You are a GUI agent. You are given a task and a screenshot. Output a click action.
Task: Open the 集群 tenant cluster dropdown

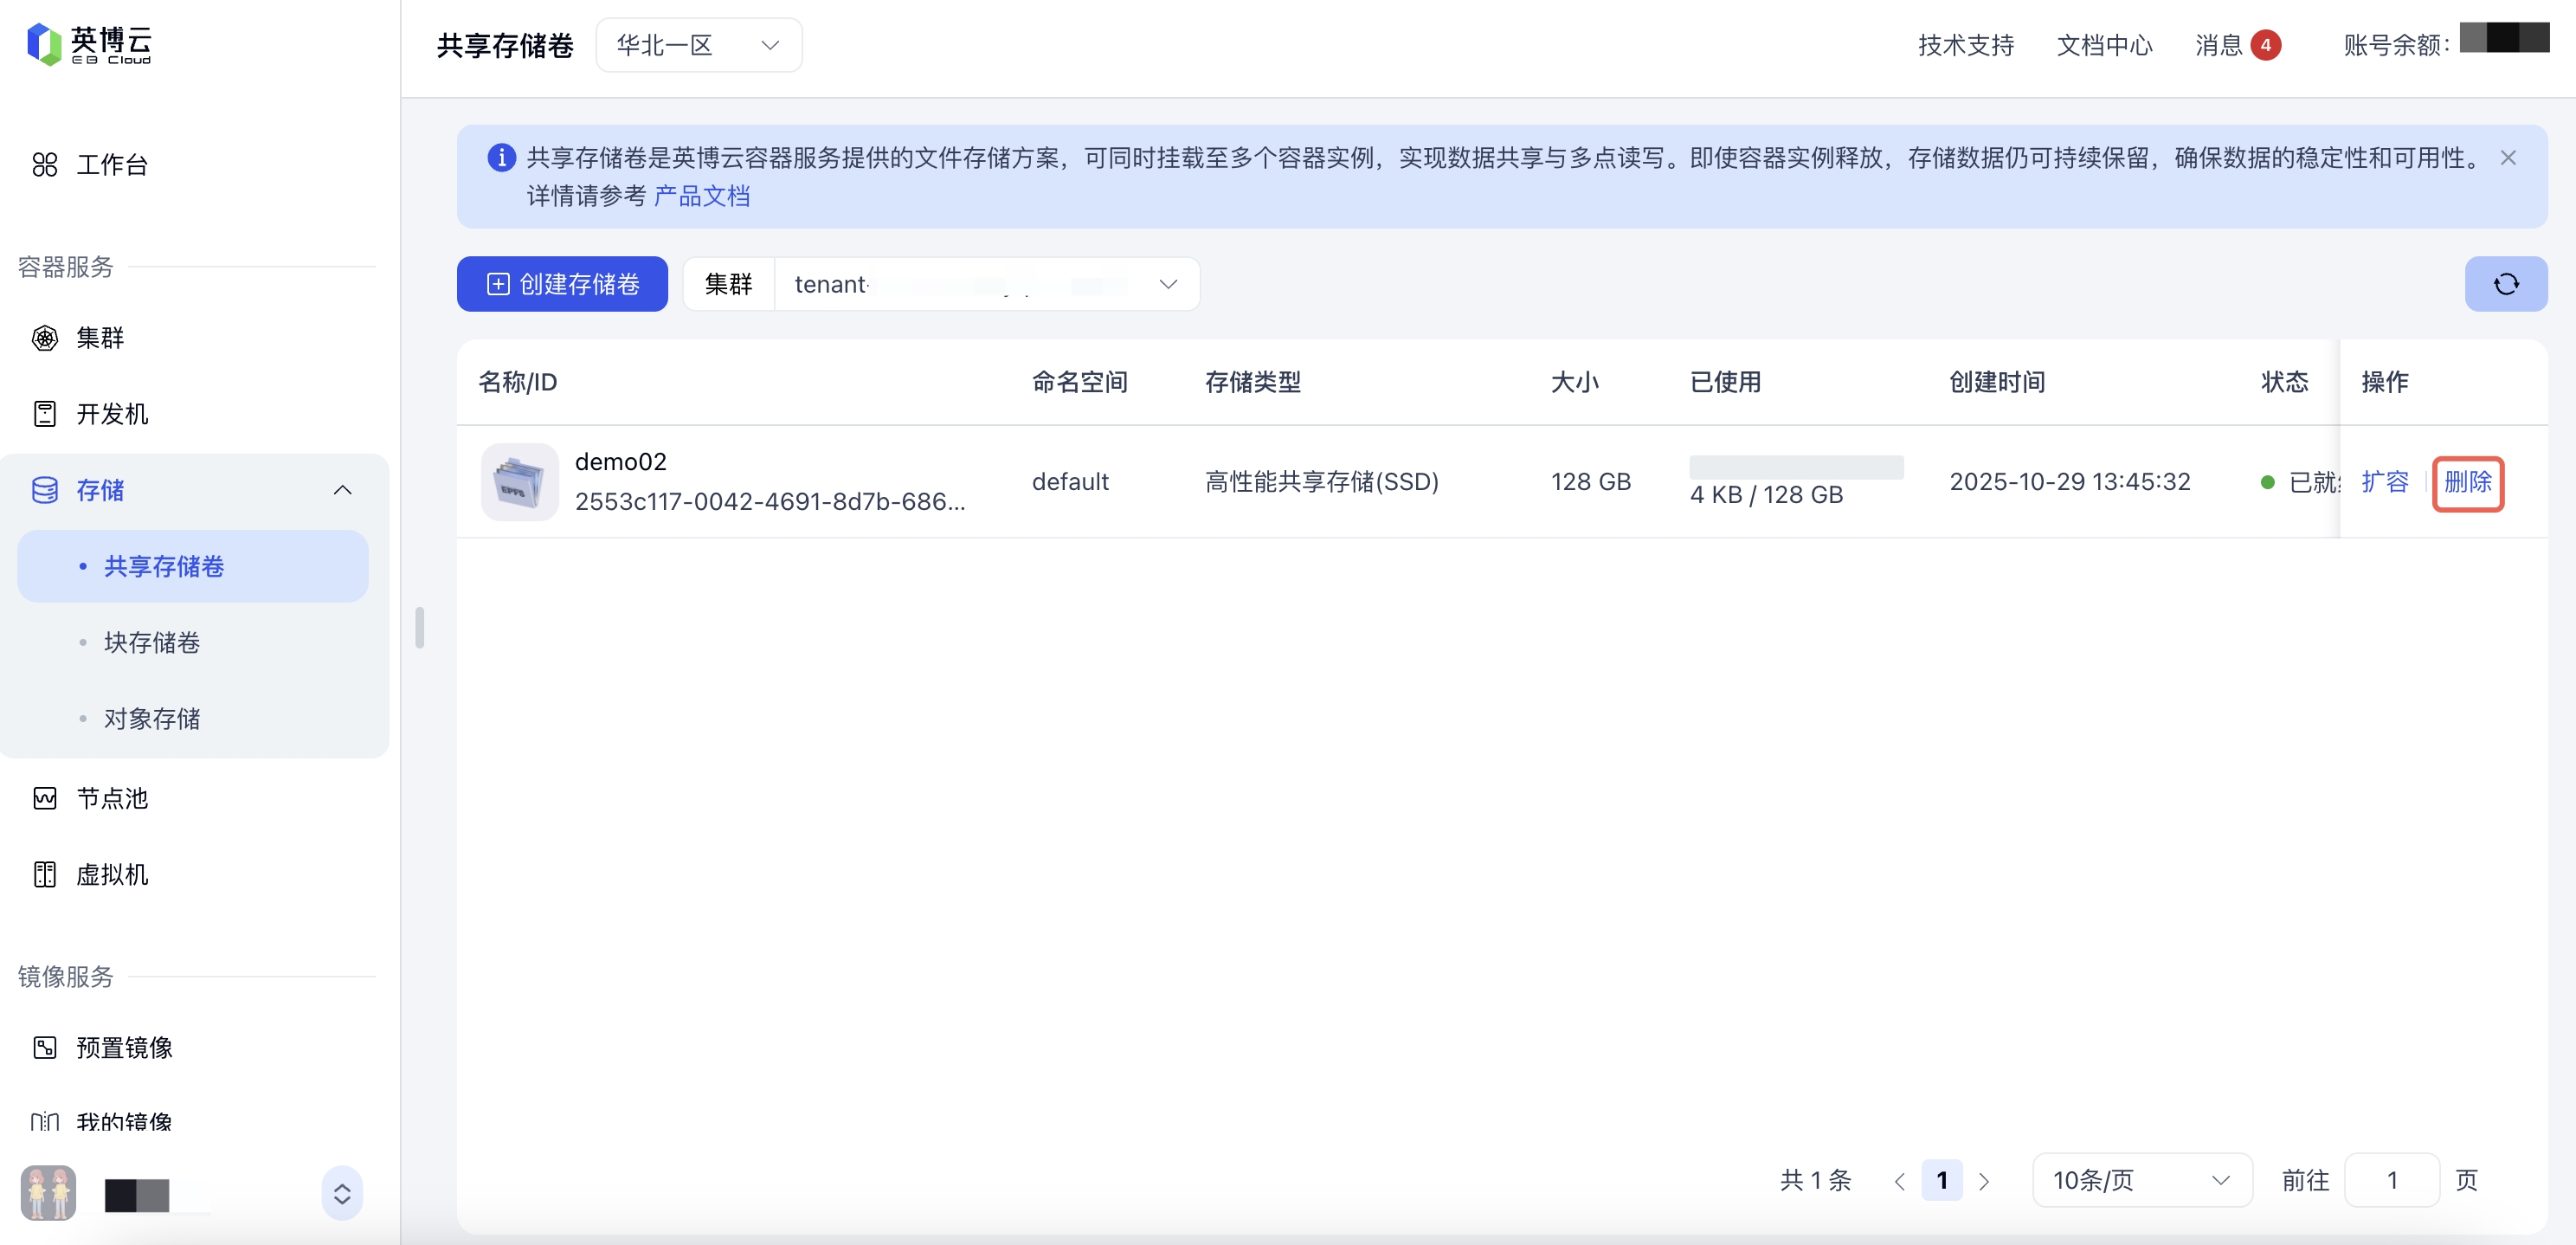click(x=985, y=284)
